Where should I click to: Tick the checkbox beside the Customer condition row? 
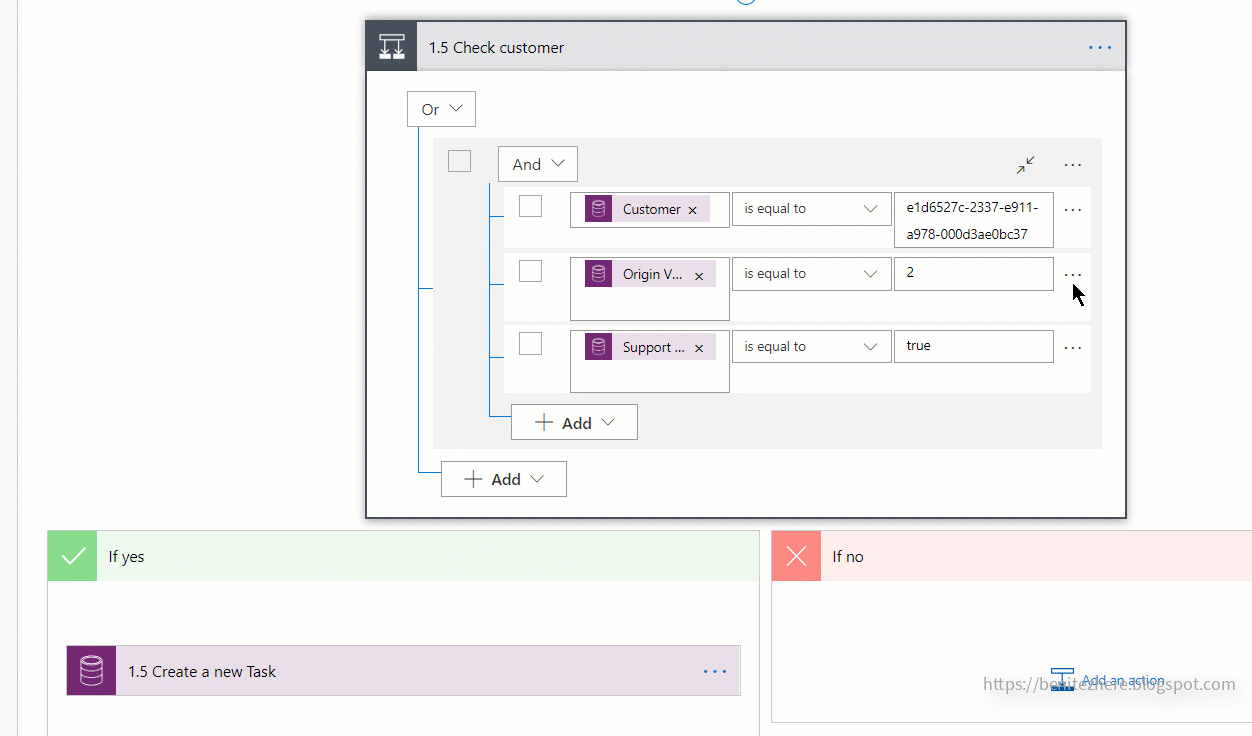tap(530, 205)
